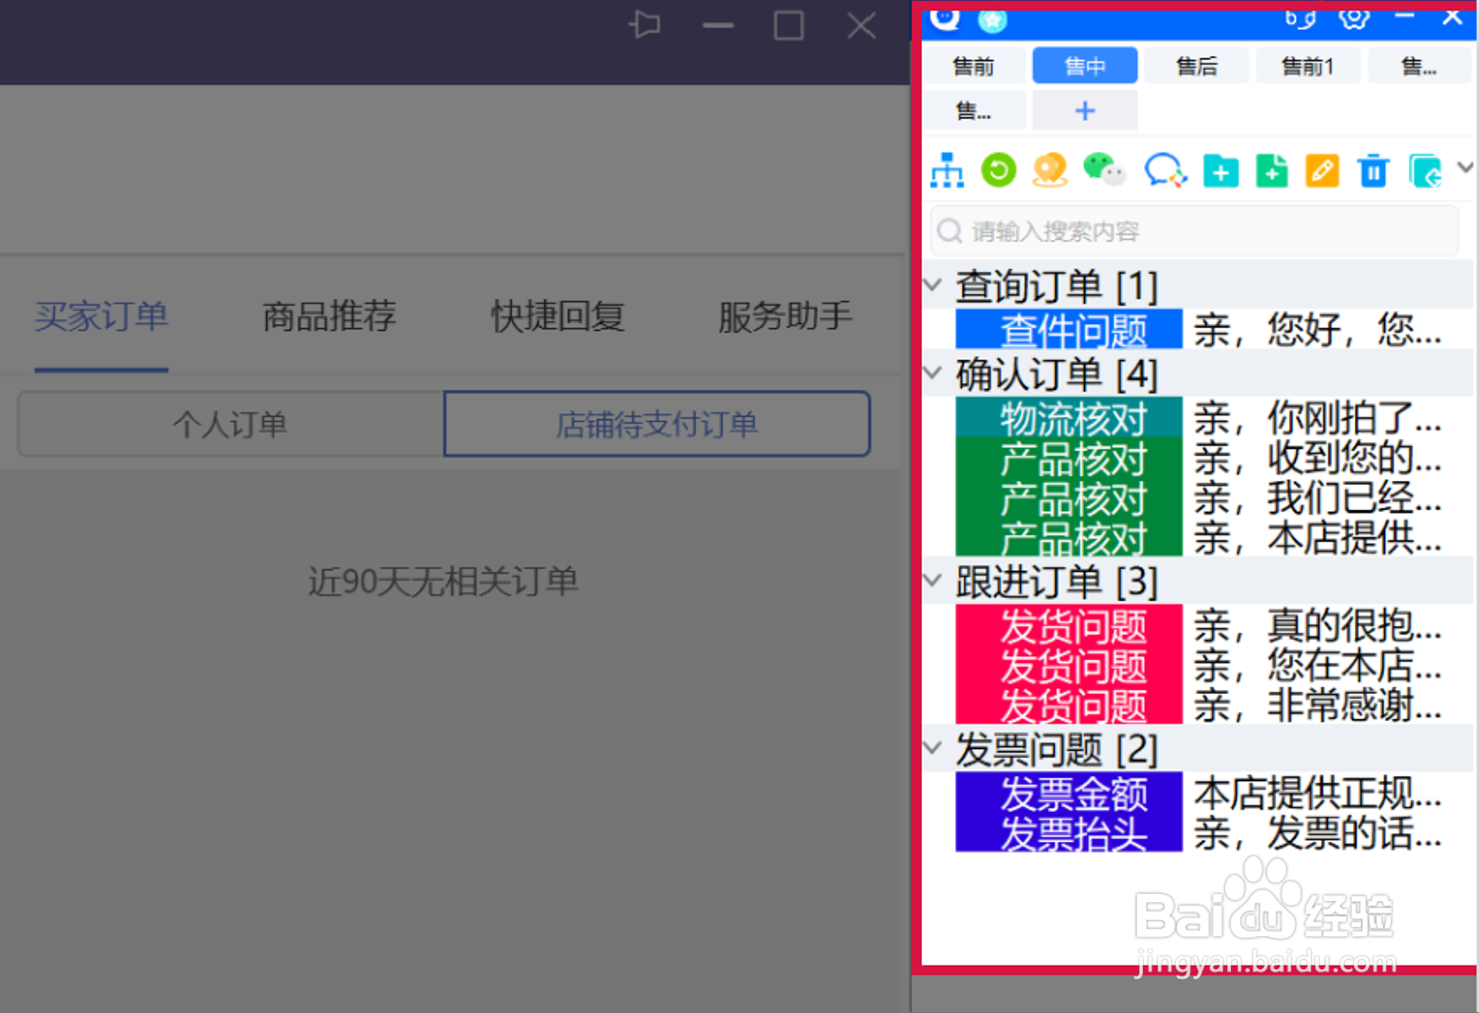Click the blue trash delete icon
The image size is (1479, 1013).
pos(1373,172)
